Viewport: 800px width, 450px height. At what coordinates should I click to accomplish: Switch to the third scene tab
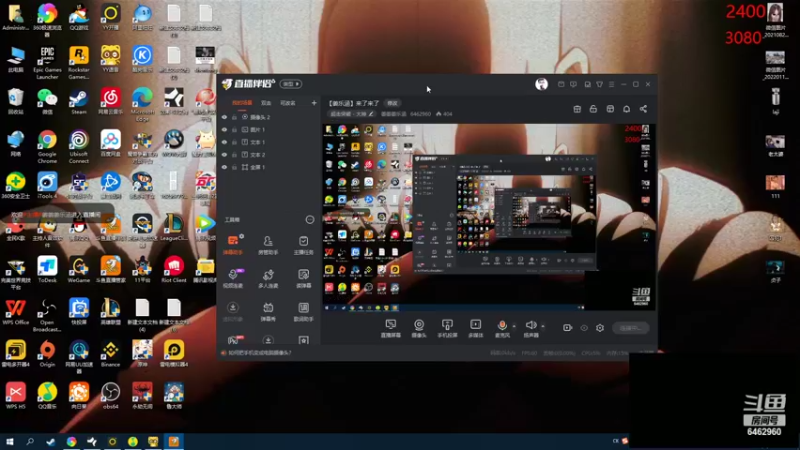288,103
